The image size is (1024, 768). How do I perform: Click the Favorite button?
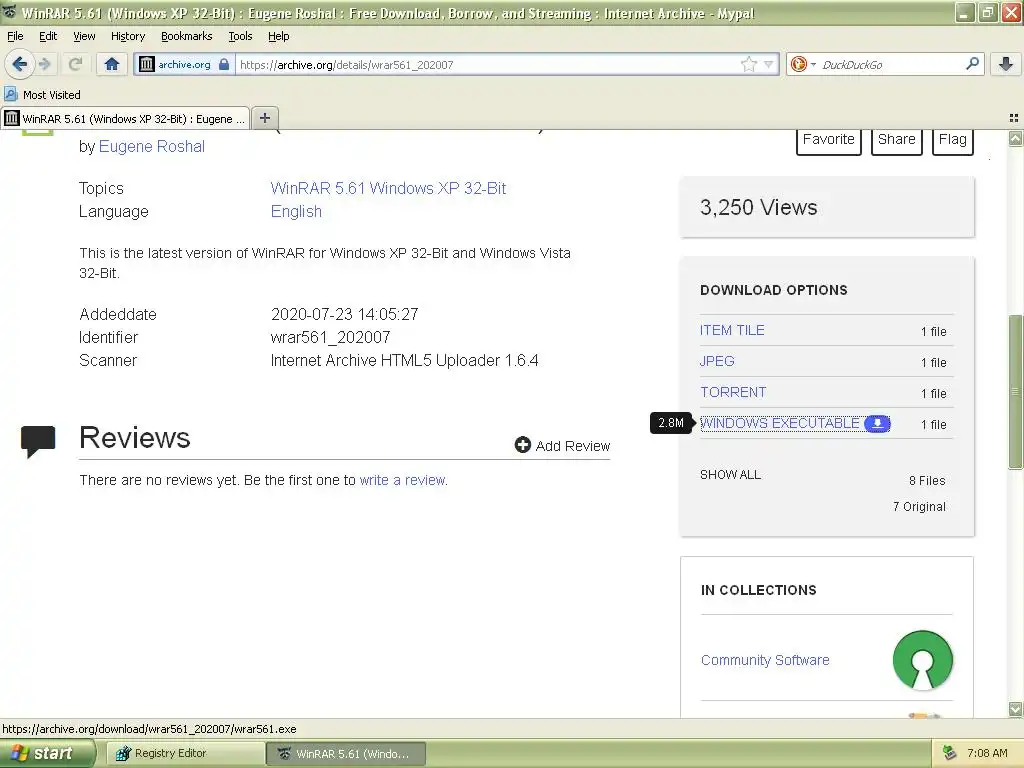tap(829, 141)
